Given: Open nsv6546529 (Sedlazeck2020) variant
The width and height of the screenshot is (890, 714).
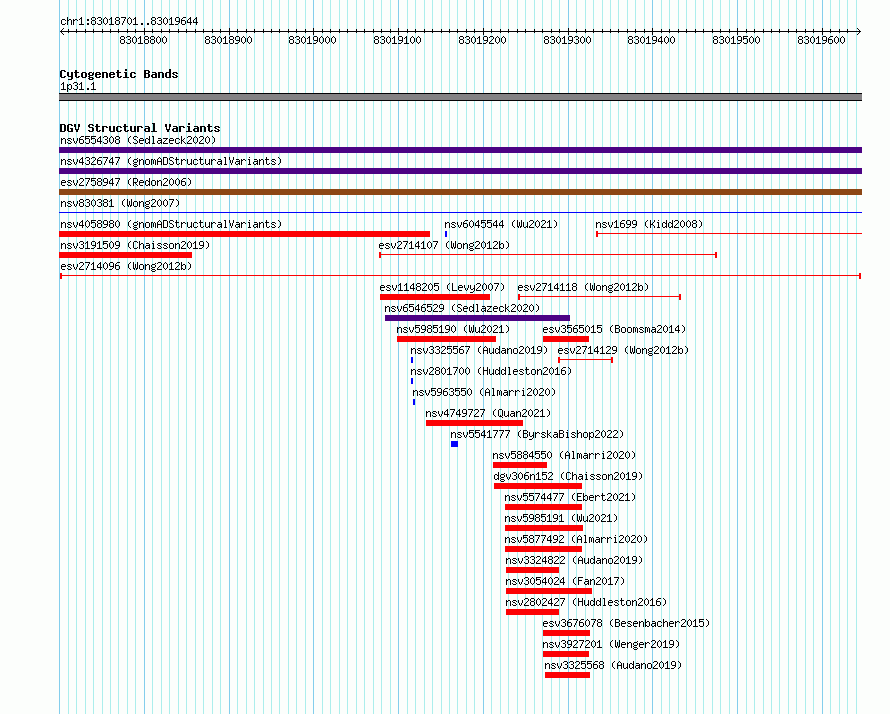Looking at the screenshot, I should (x=462, y=308).
